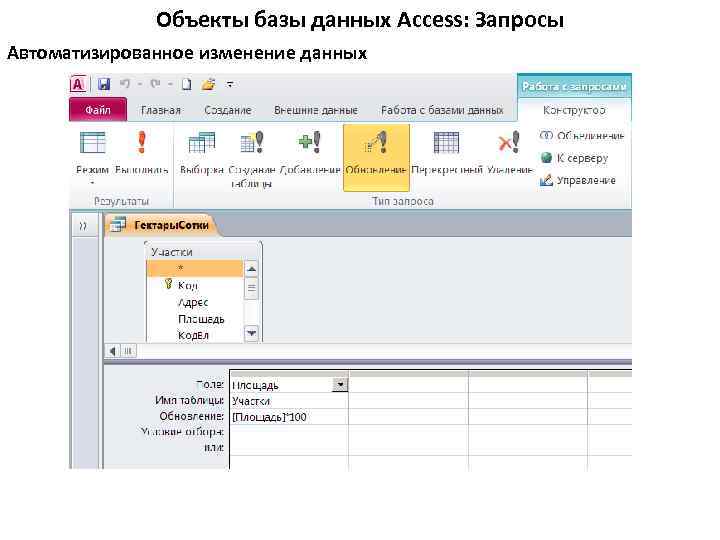Image resolution: width=720 pixels, height=540 pixels.
Task: Switch to the Главная ribbon tab
Action: pyautogui.click(x=161, y=110)
